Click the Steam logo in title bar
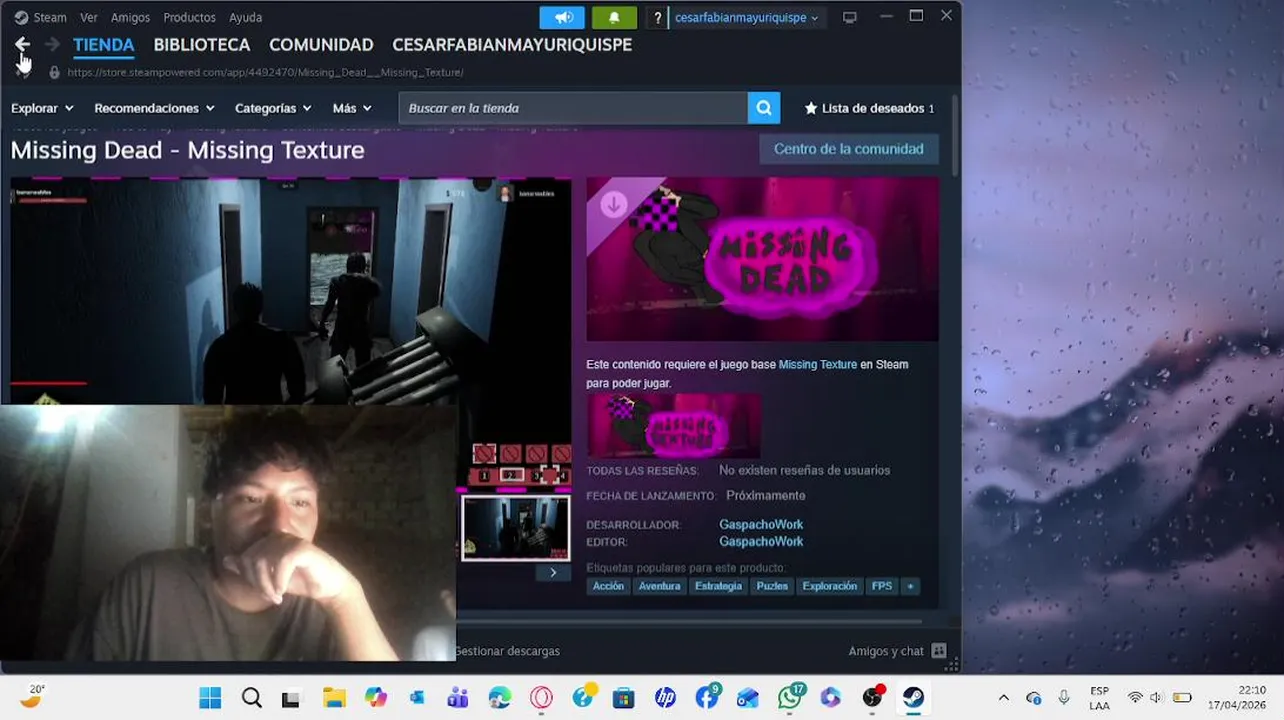This screenshot has width=1284, height=720. coord(21,17)
